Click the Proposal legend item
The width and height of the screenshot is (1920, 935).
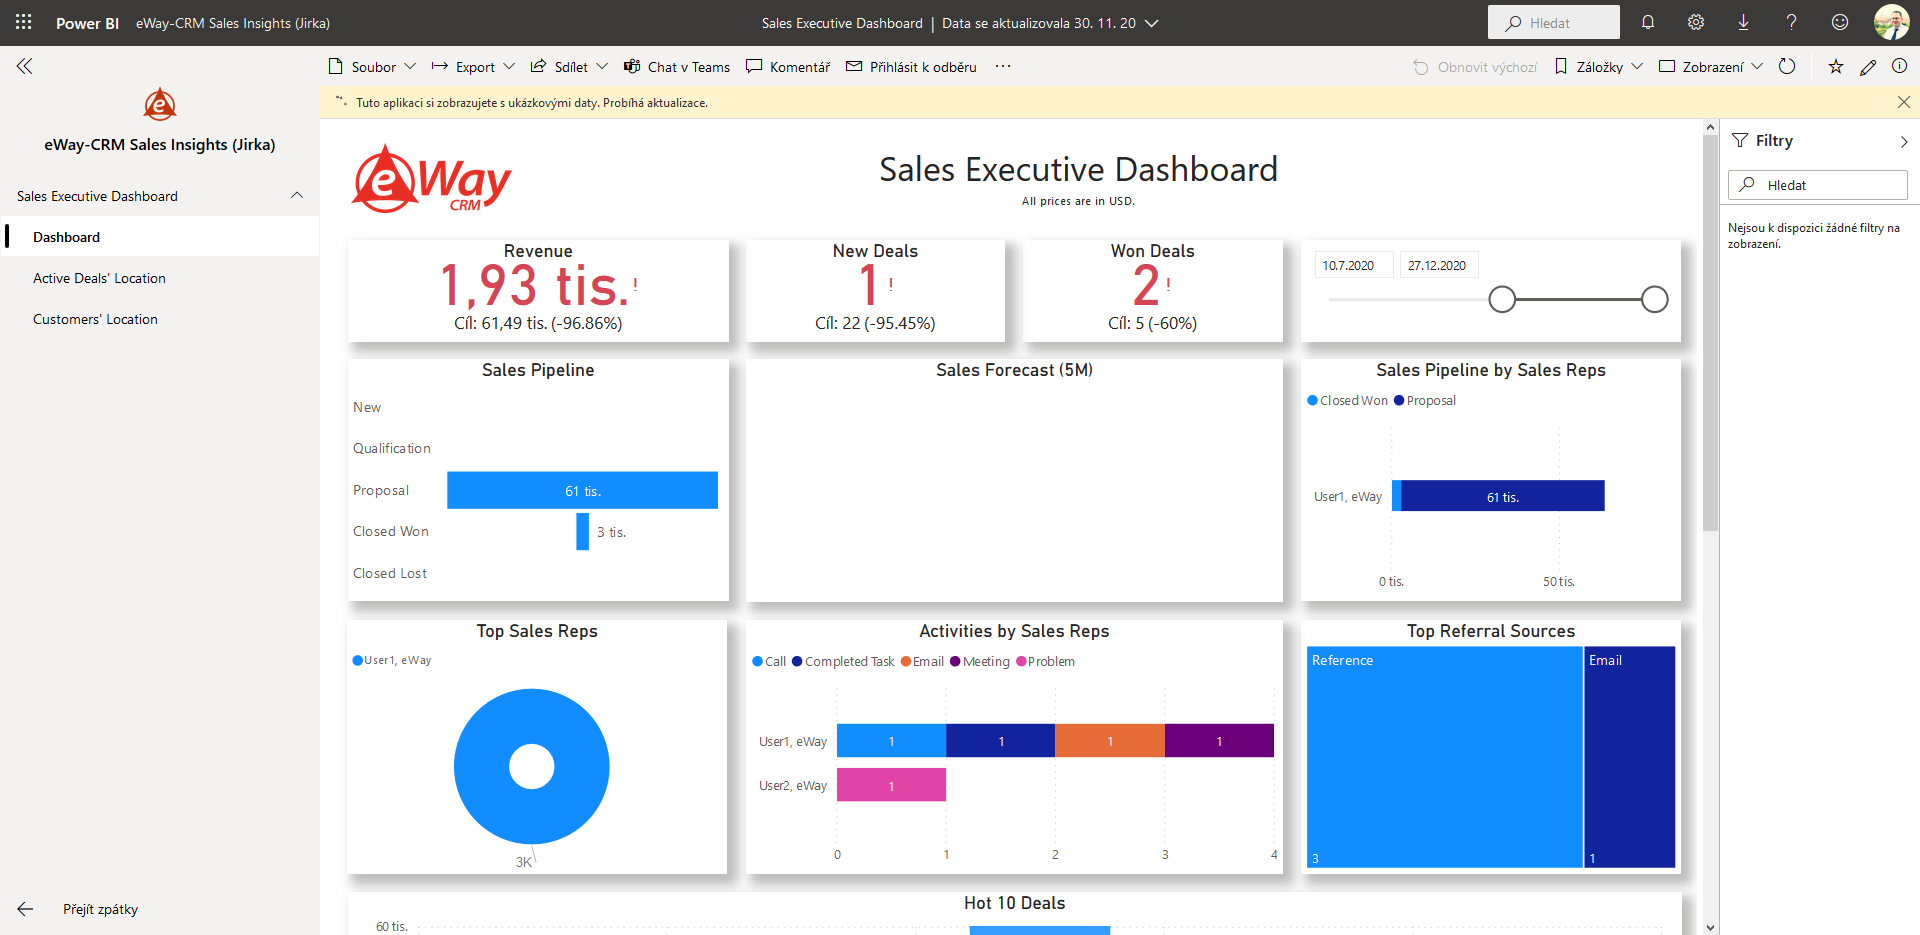click(1425, 400)
